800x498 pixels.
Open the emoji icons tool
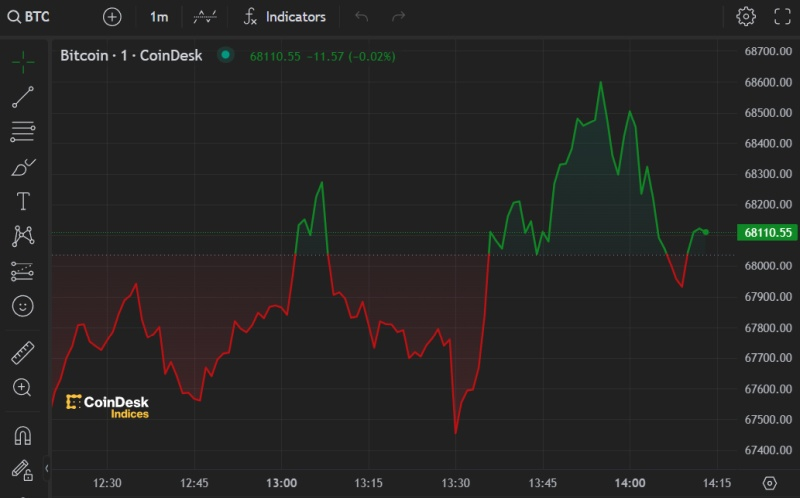point(22,305)
